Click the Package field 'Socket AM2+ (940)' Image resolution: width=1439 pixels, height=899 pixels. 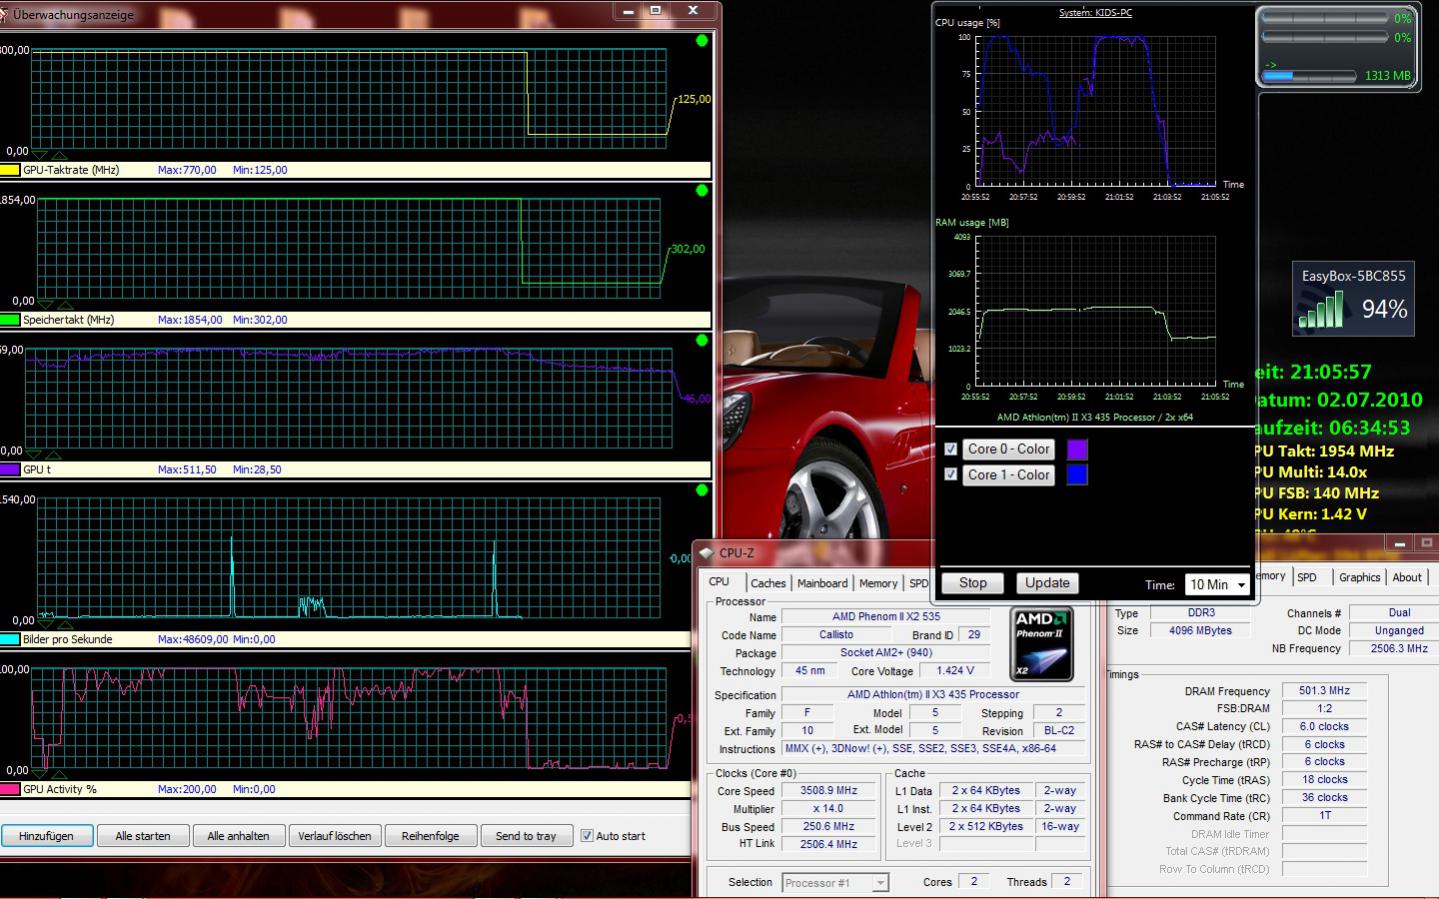[886, 652]
